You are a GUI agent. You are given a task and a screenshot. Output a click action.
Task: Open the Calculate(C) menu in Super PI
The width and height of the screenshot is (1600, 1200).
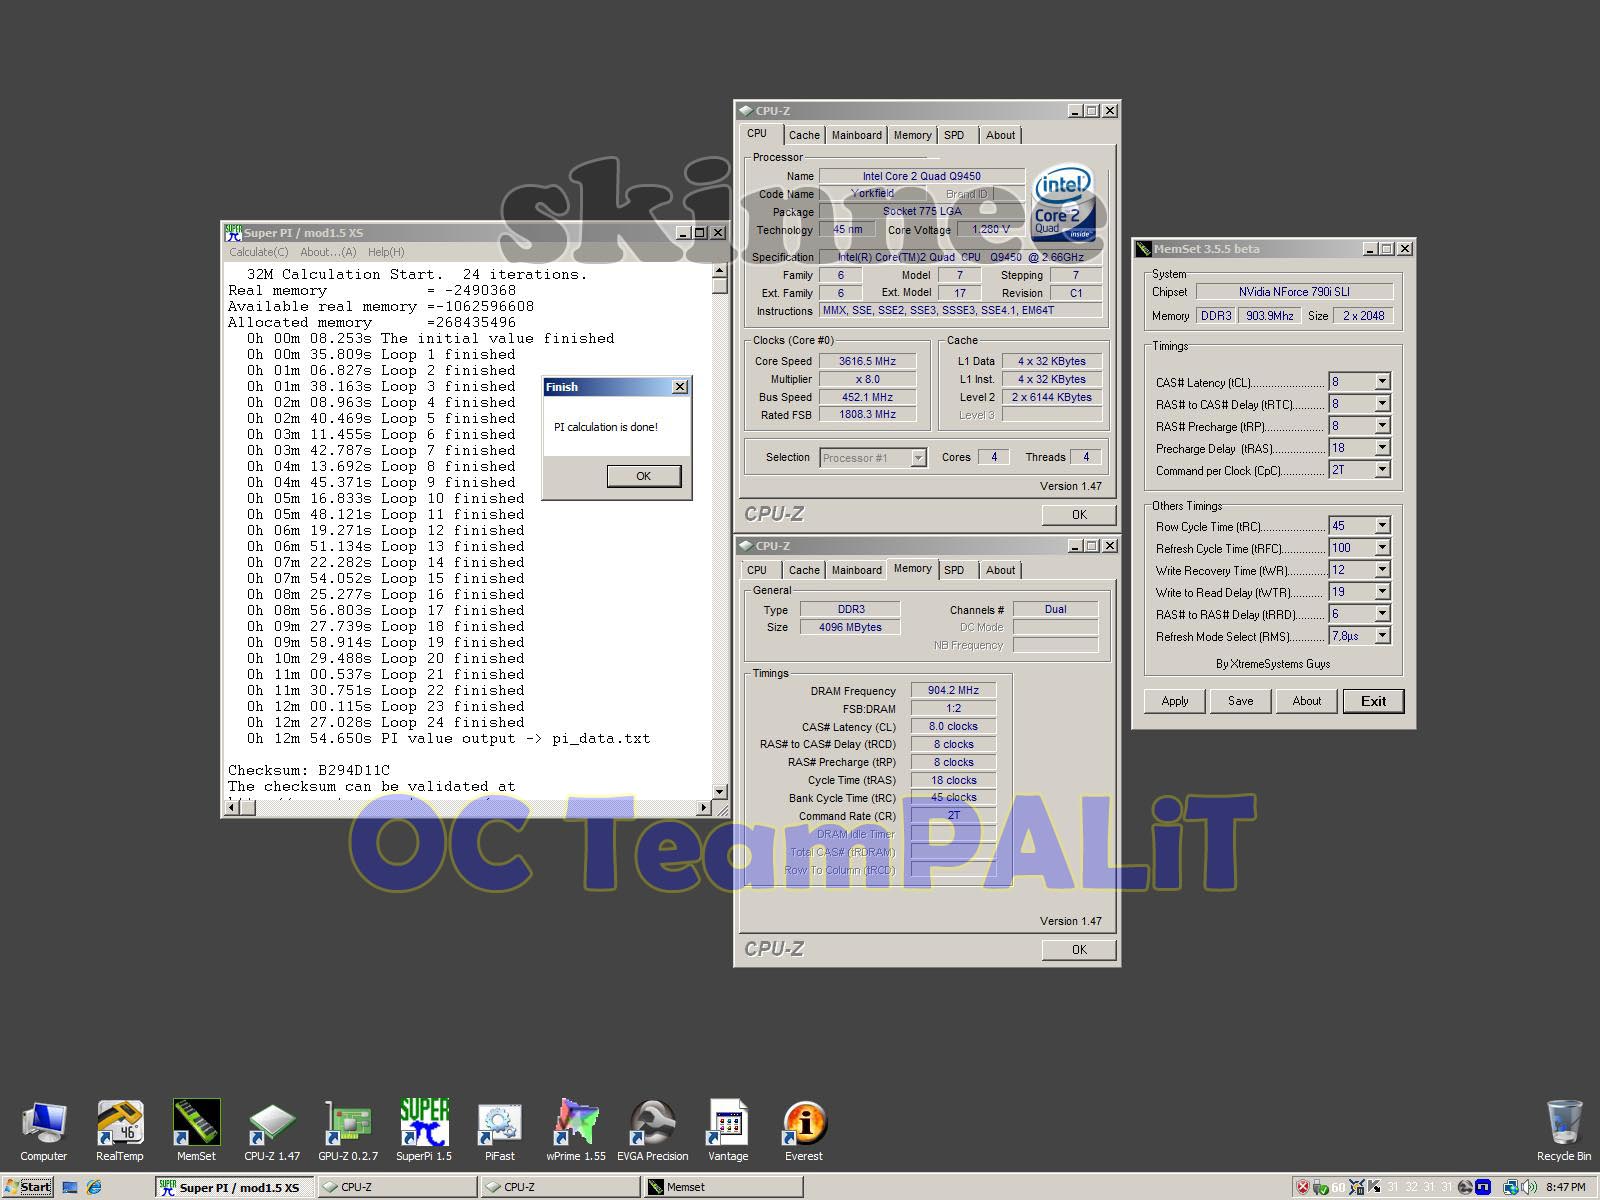[258, 252]
